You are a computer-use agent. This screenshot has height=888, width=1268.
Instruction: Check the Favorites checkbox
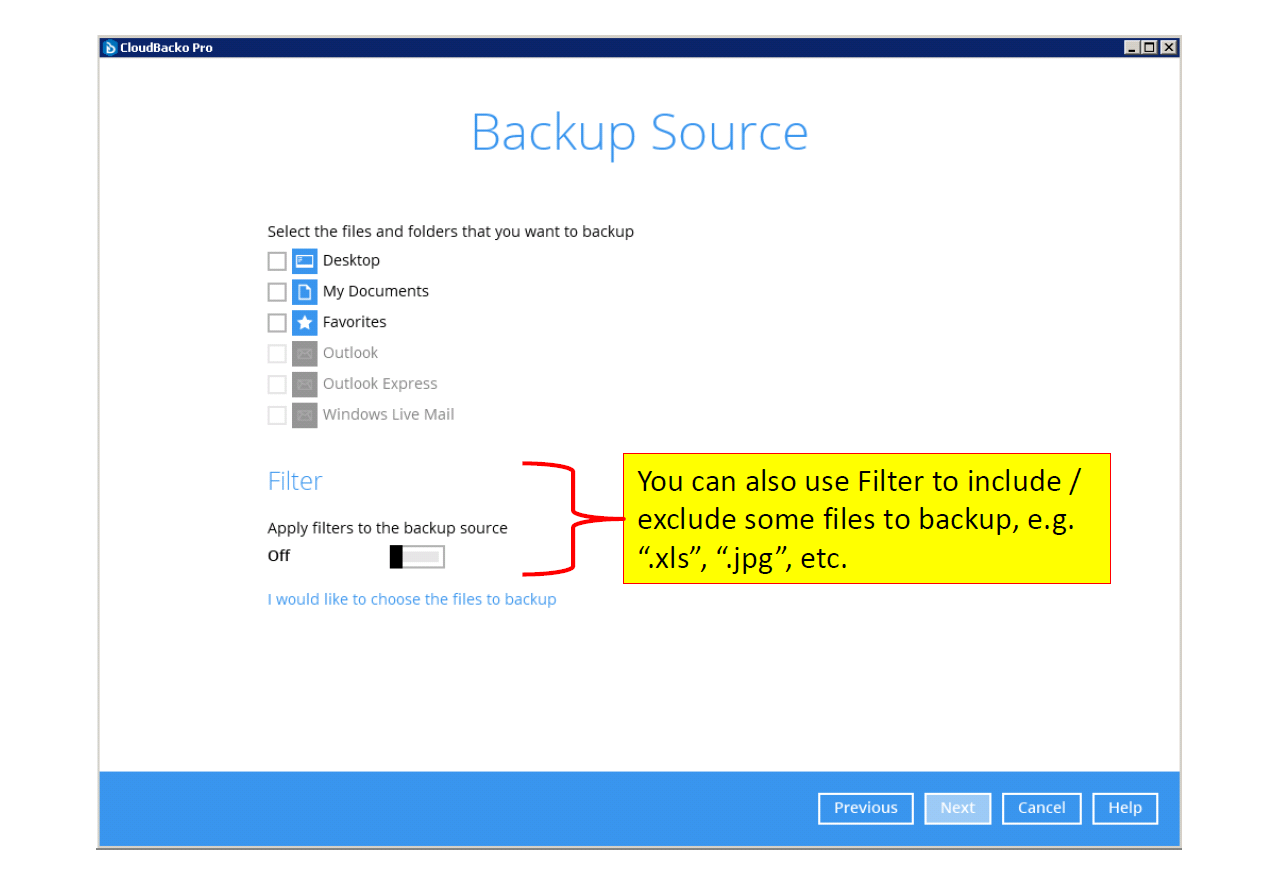(277, 322)
